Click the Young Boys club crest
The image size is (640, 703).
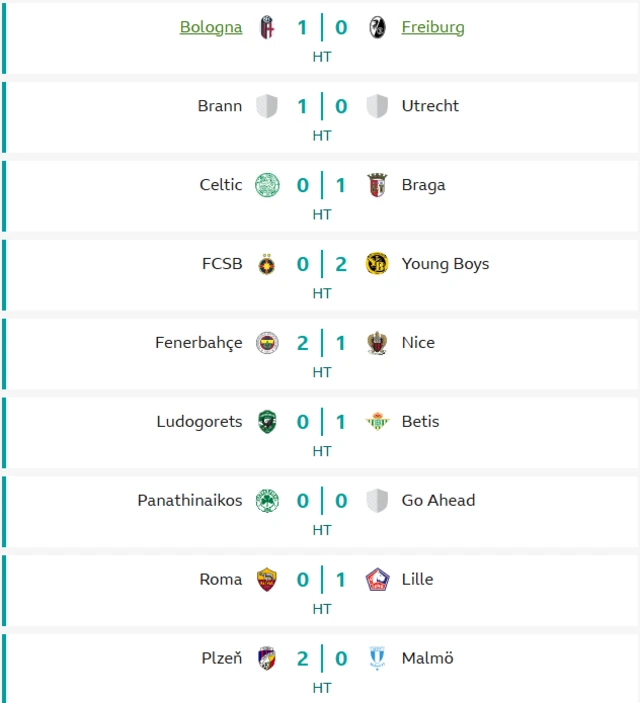click(x=377, y=264)
